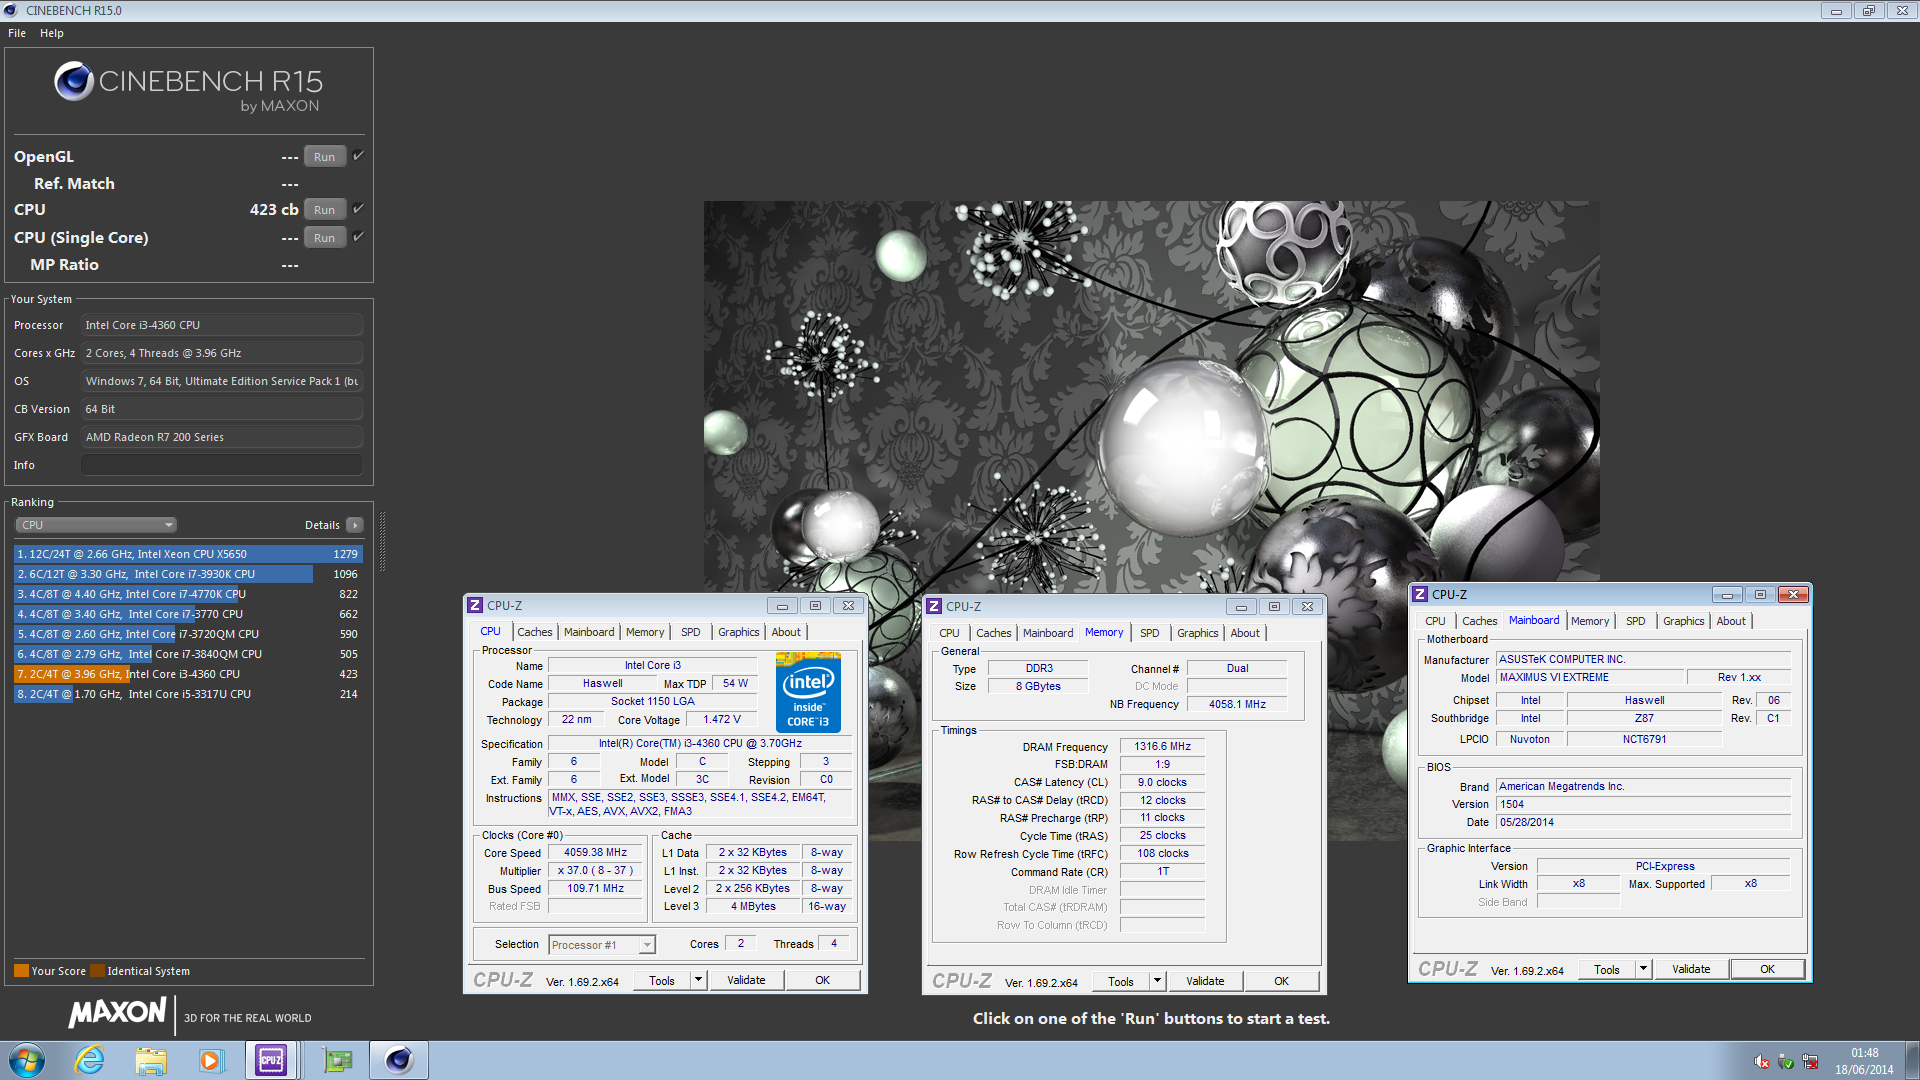The width and height of the screenshot is (1920, 1080).
Task: Click GFX Board AMD Radeon R7 200 Series
Action: point(222,437)
